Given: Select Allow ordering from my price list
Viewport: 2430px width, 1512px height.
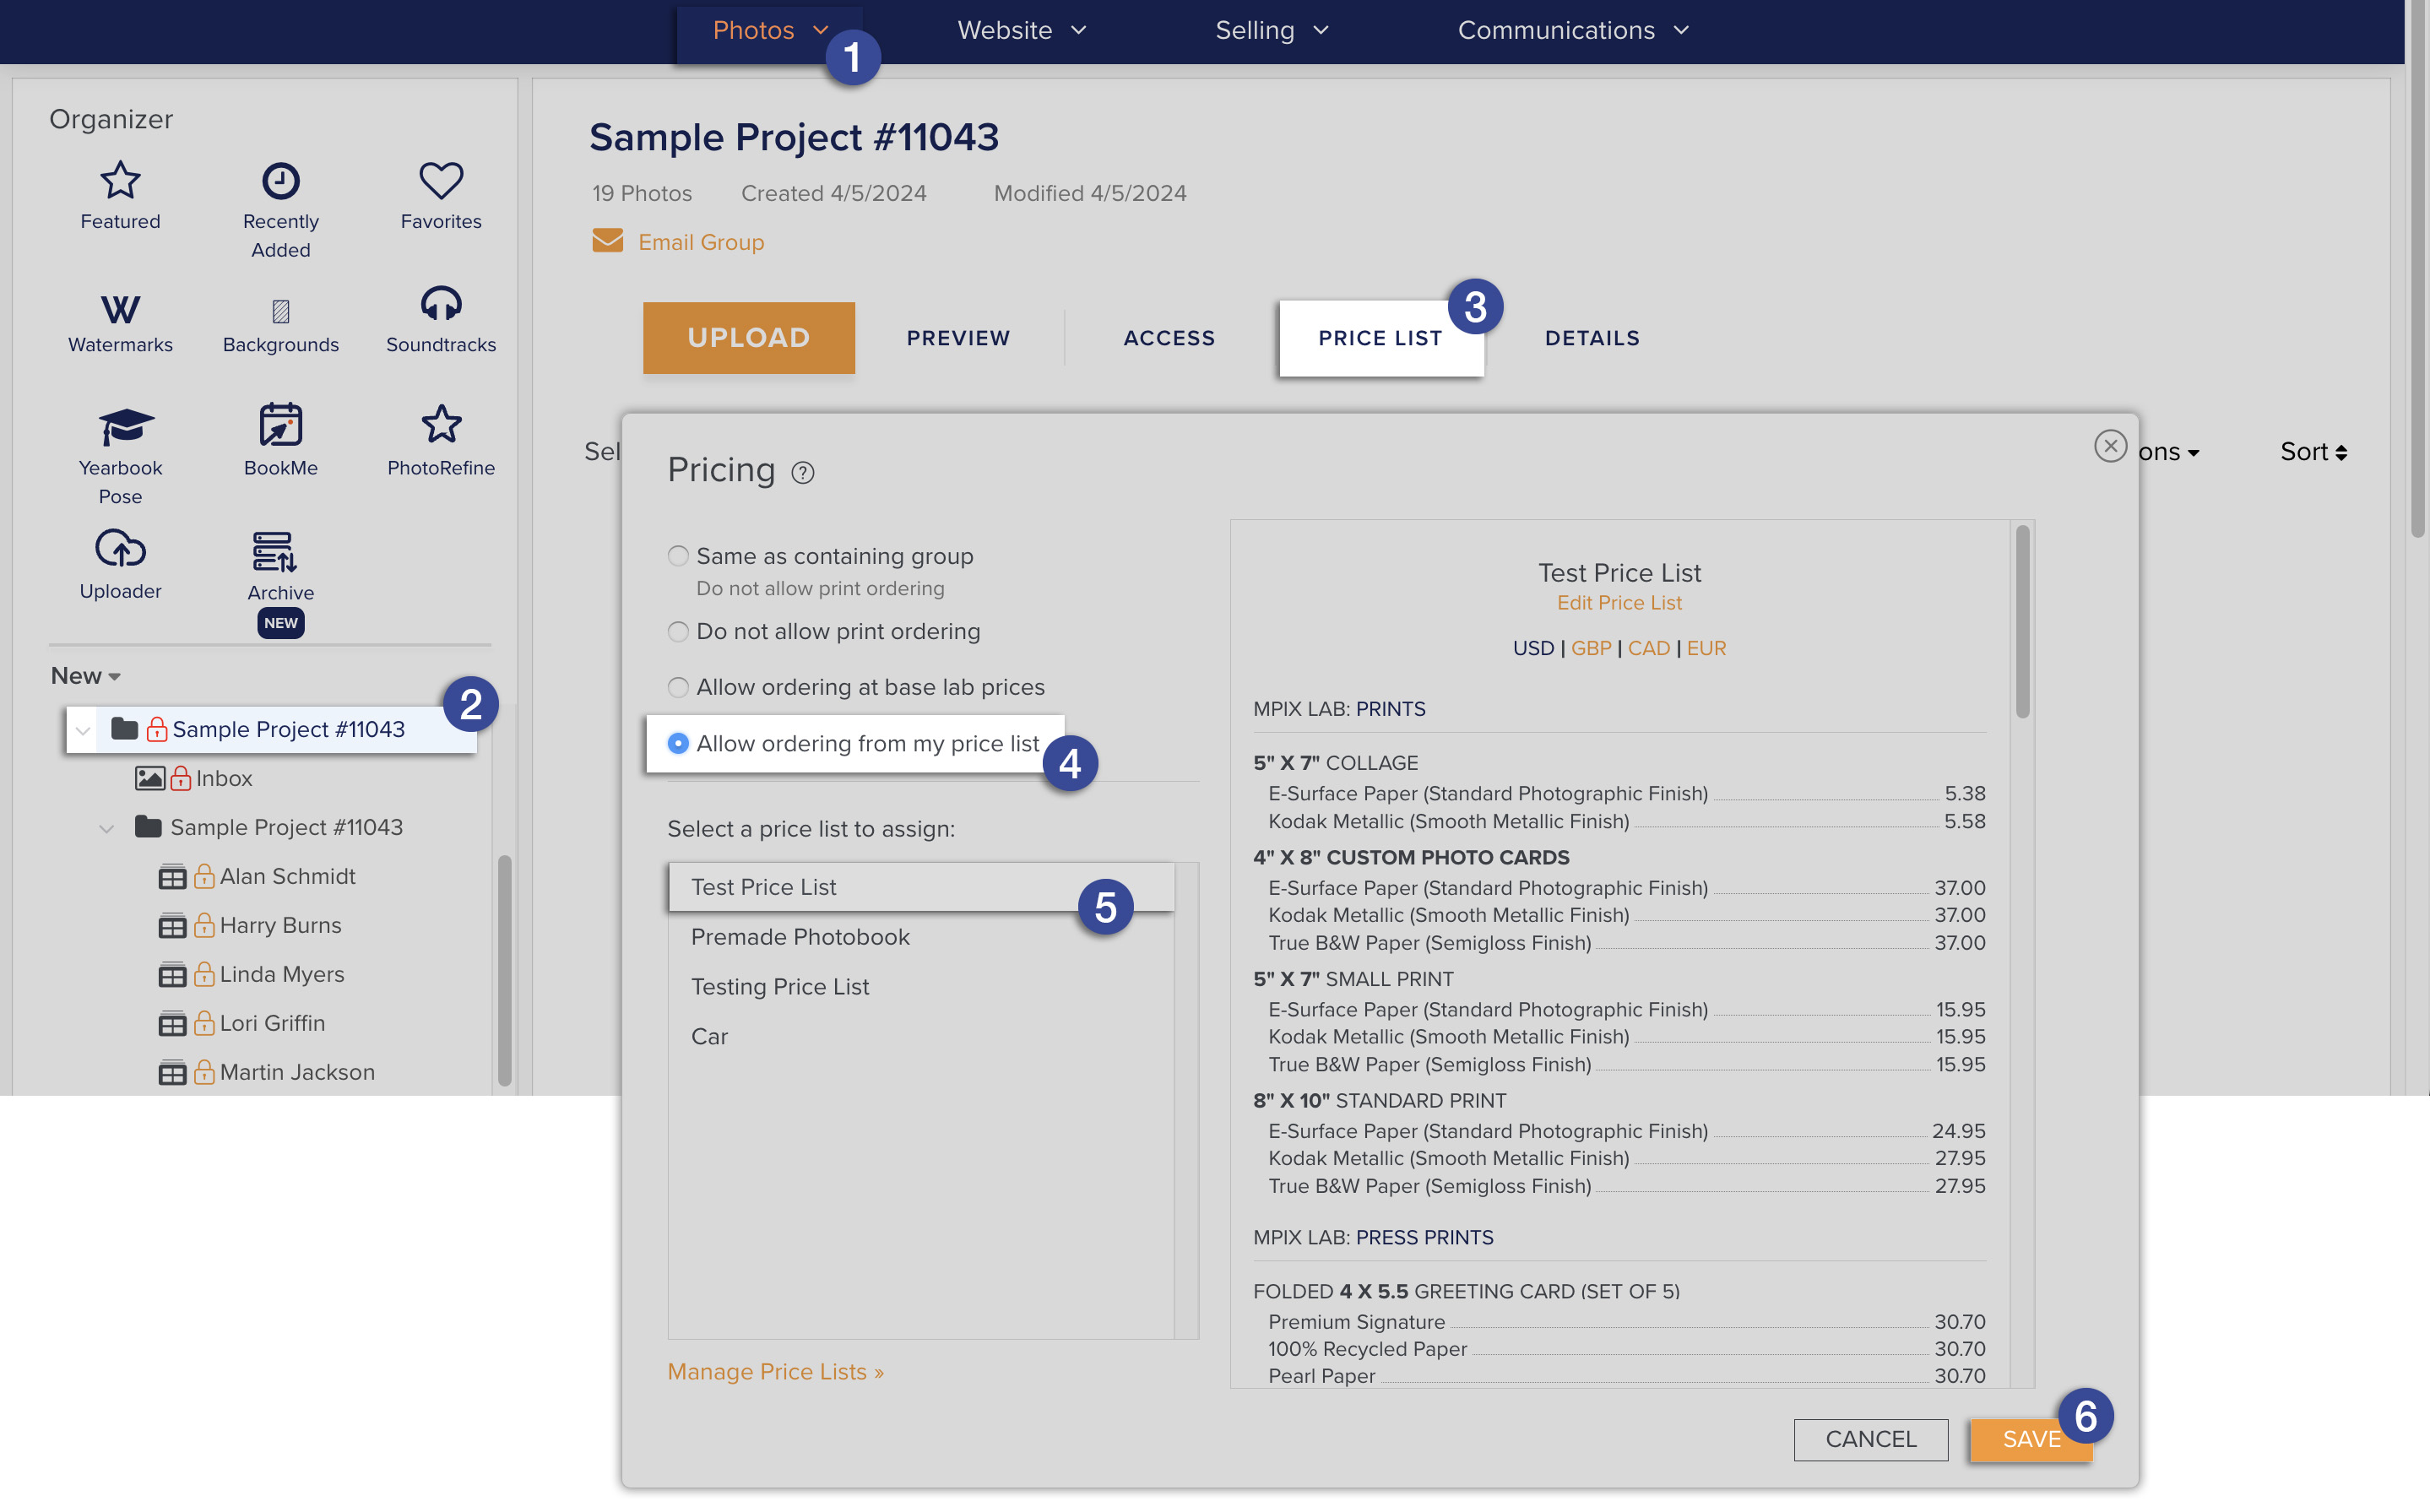Looking at the screenshot, I should (678, 743).
